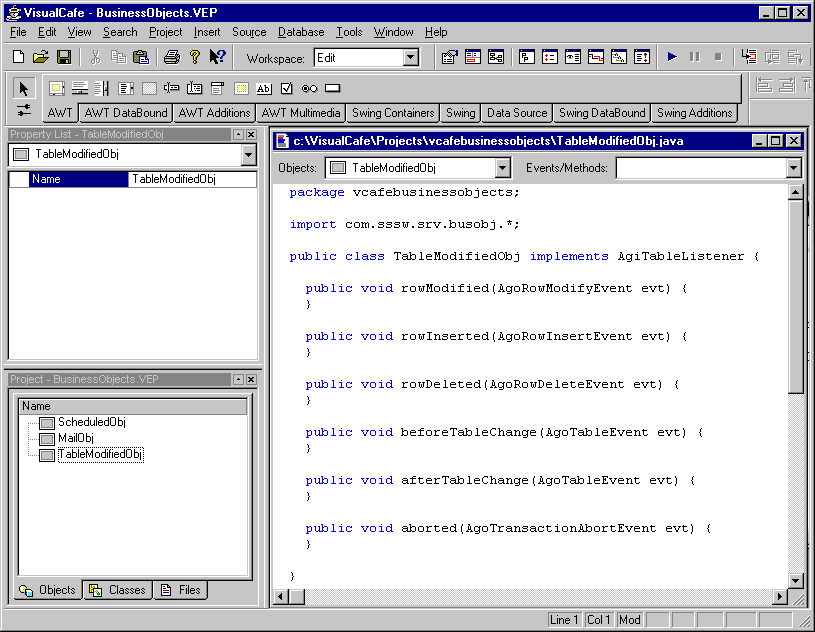Click the Open folder icon
Viewport: 815px width, 632px height.
pos(41,57)
